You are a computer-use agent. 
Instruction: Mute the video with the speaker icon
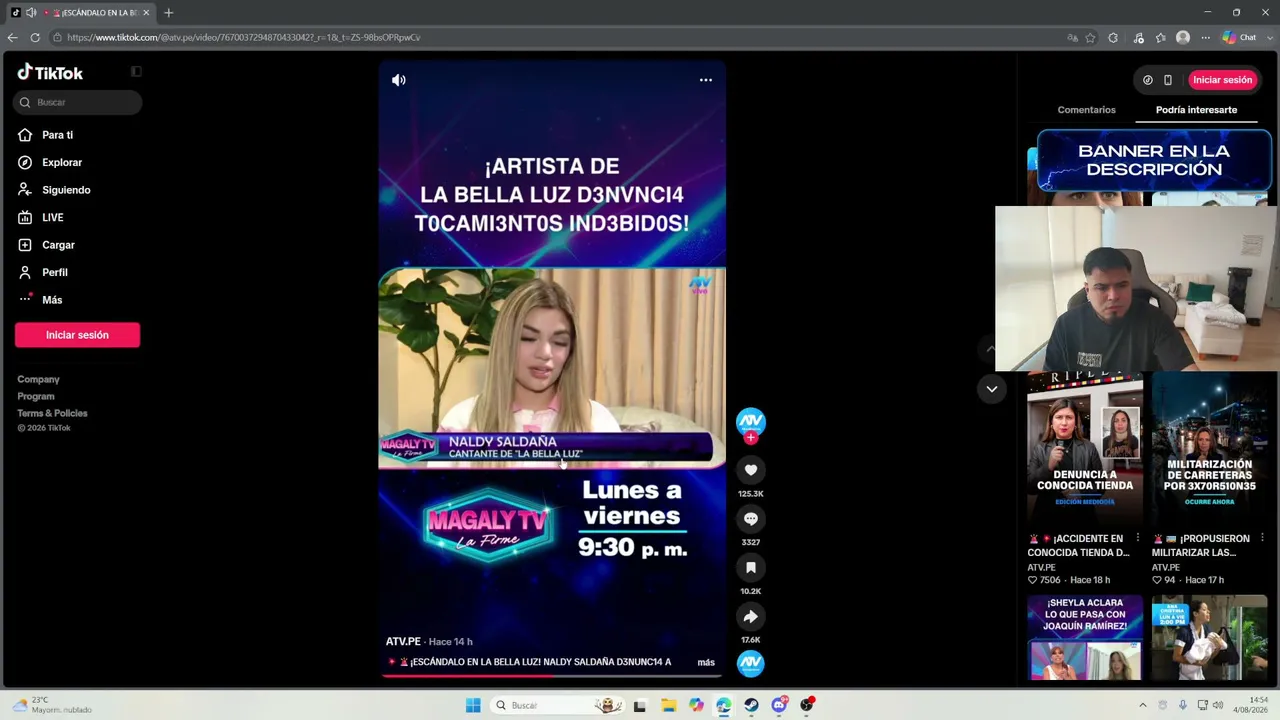pyautogui.click(x=399, y=80)
